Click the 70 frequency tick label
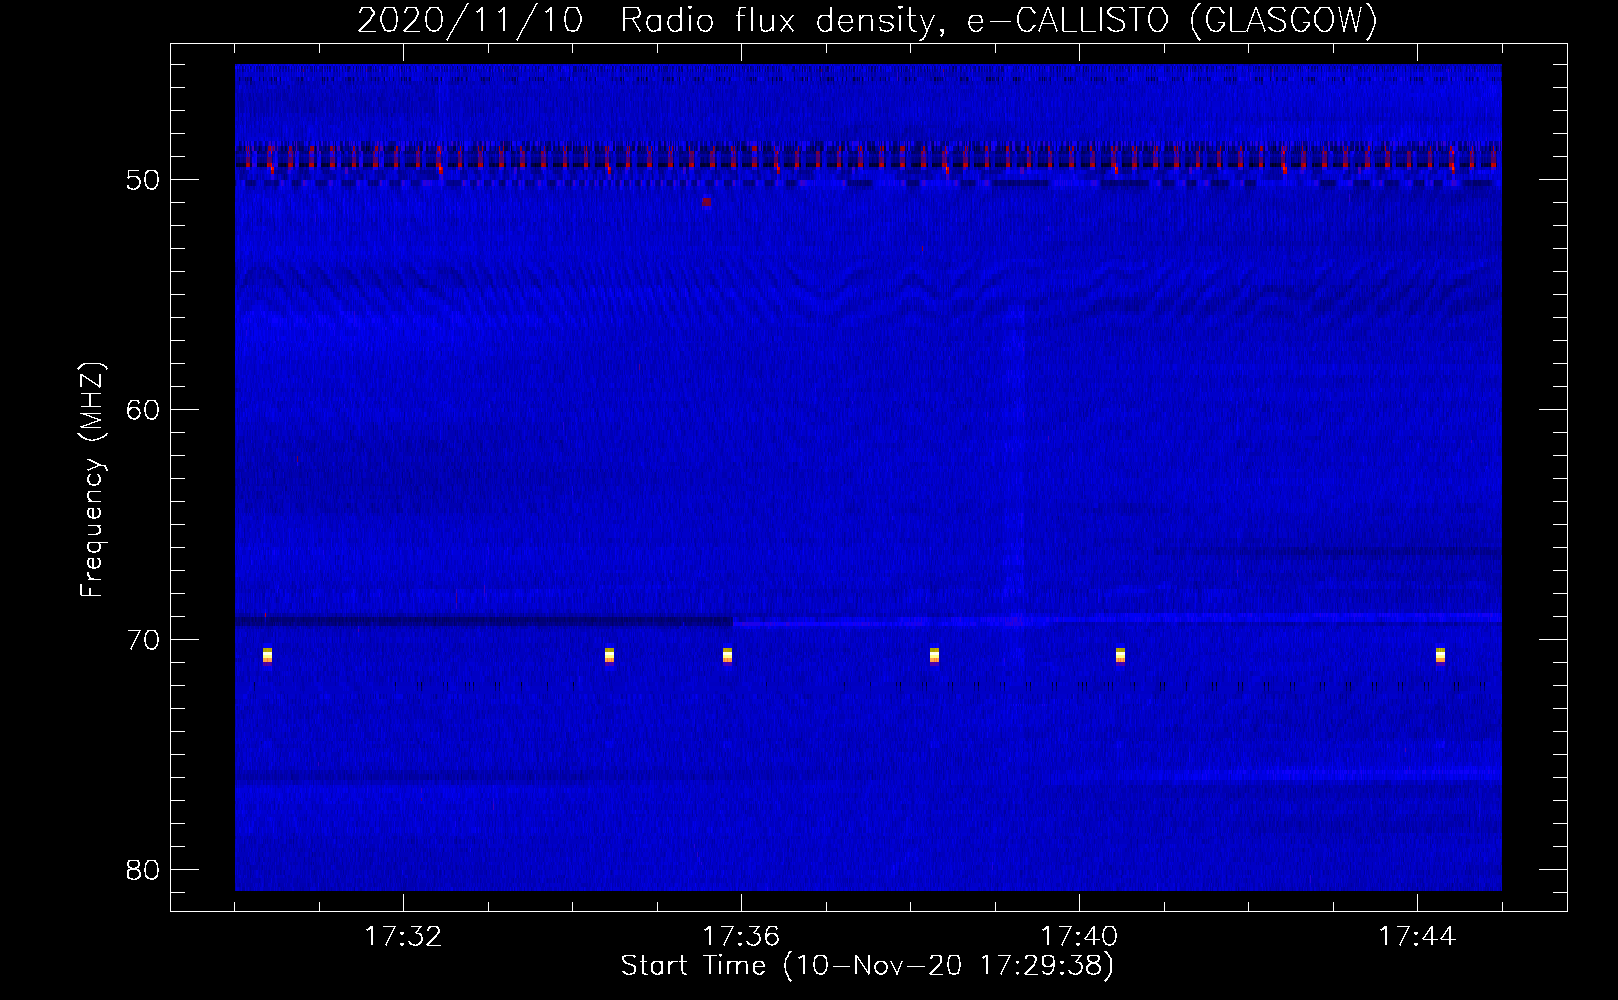1618x1000 pixels. click(143, 640)
